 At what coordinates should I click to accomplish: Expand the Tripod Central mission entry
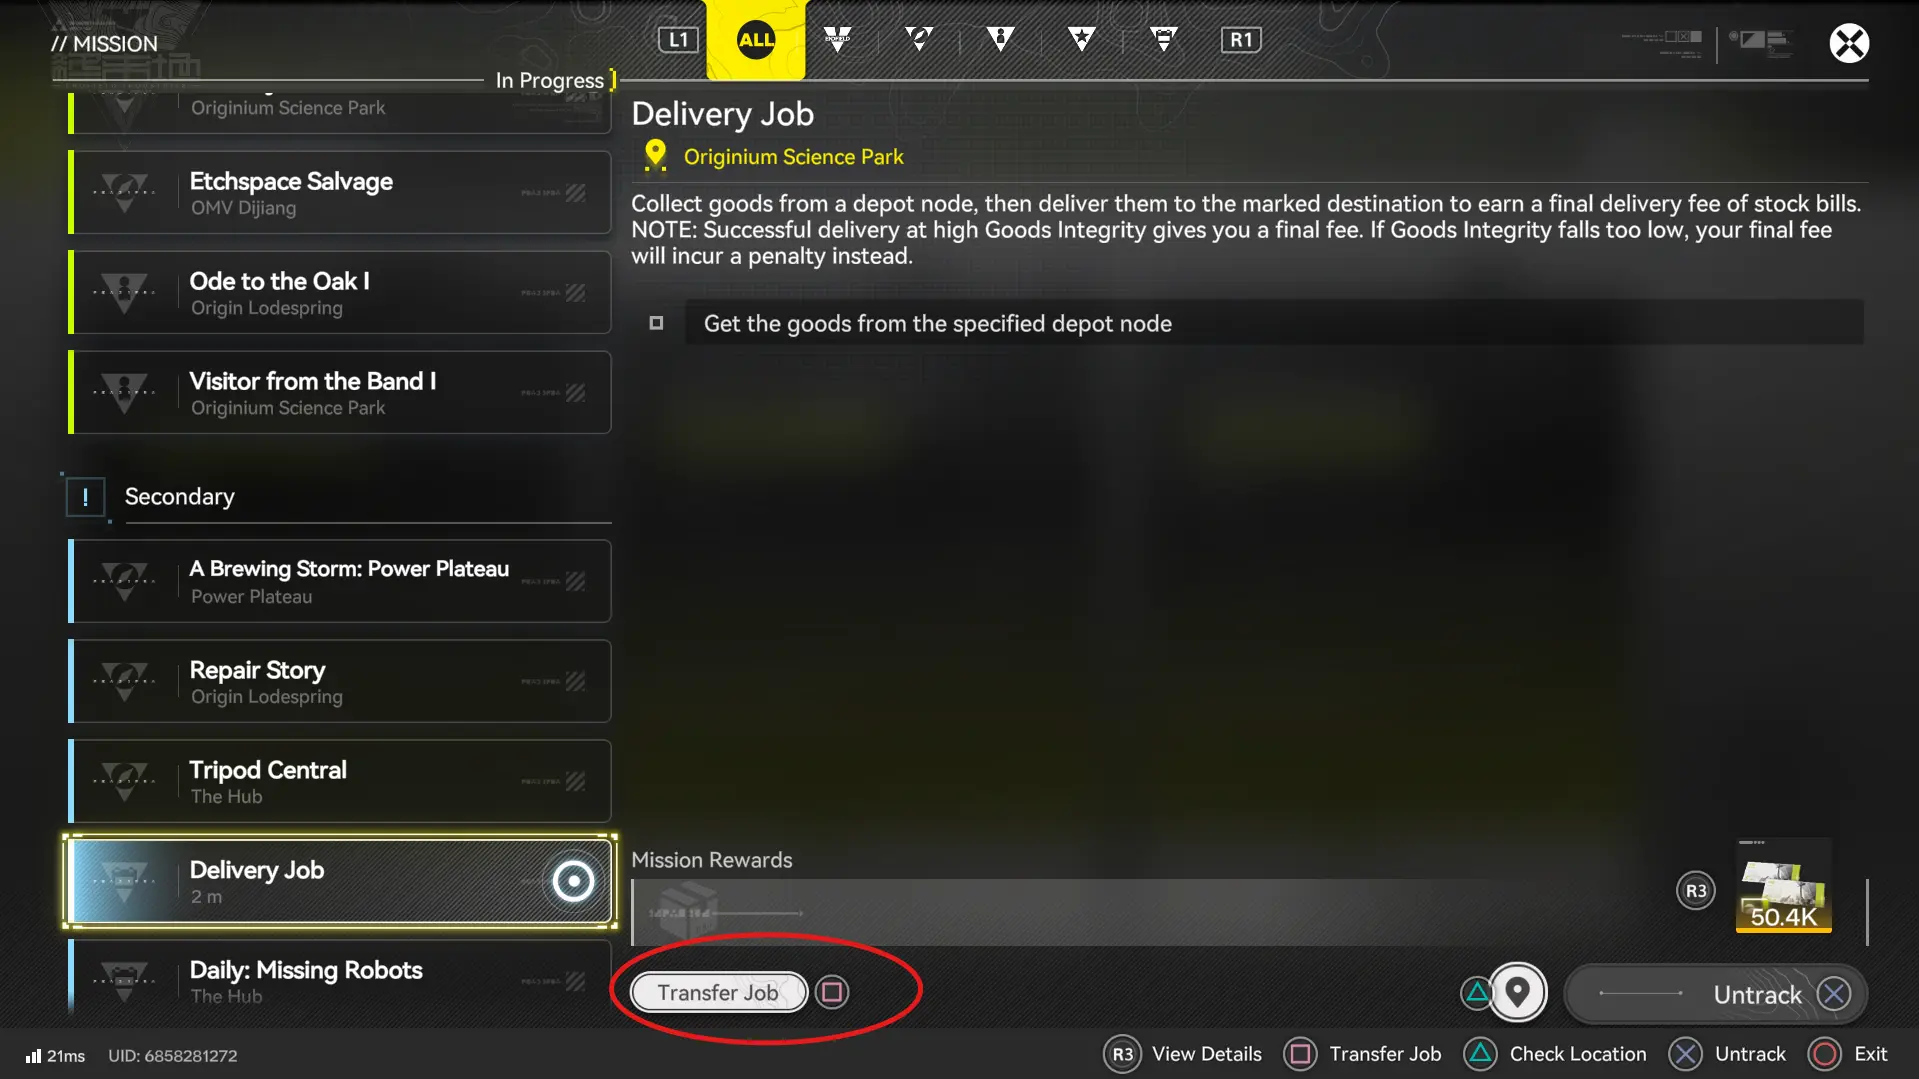[340, 781]
